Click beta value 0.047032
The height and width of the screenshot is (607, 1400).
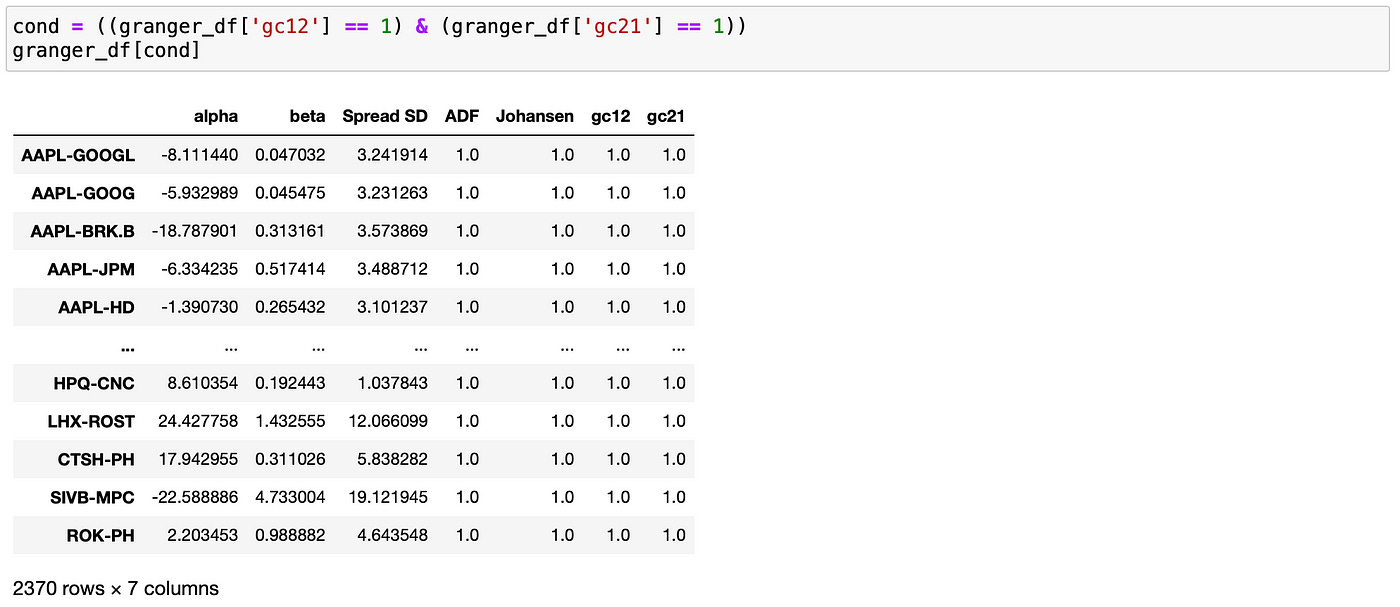click(290, 155)
